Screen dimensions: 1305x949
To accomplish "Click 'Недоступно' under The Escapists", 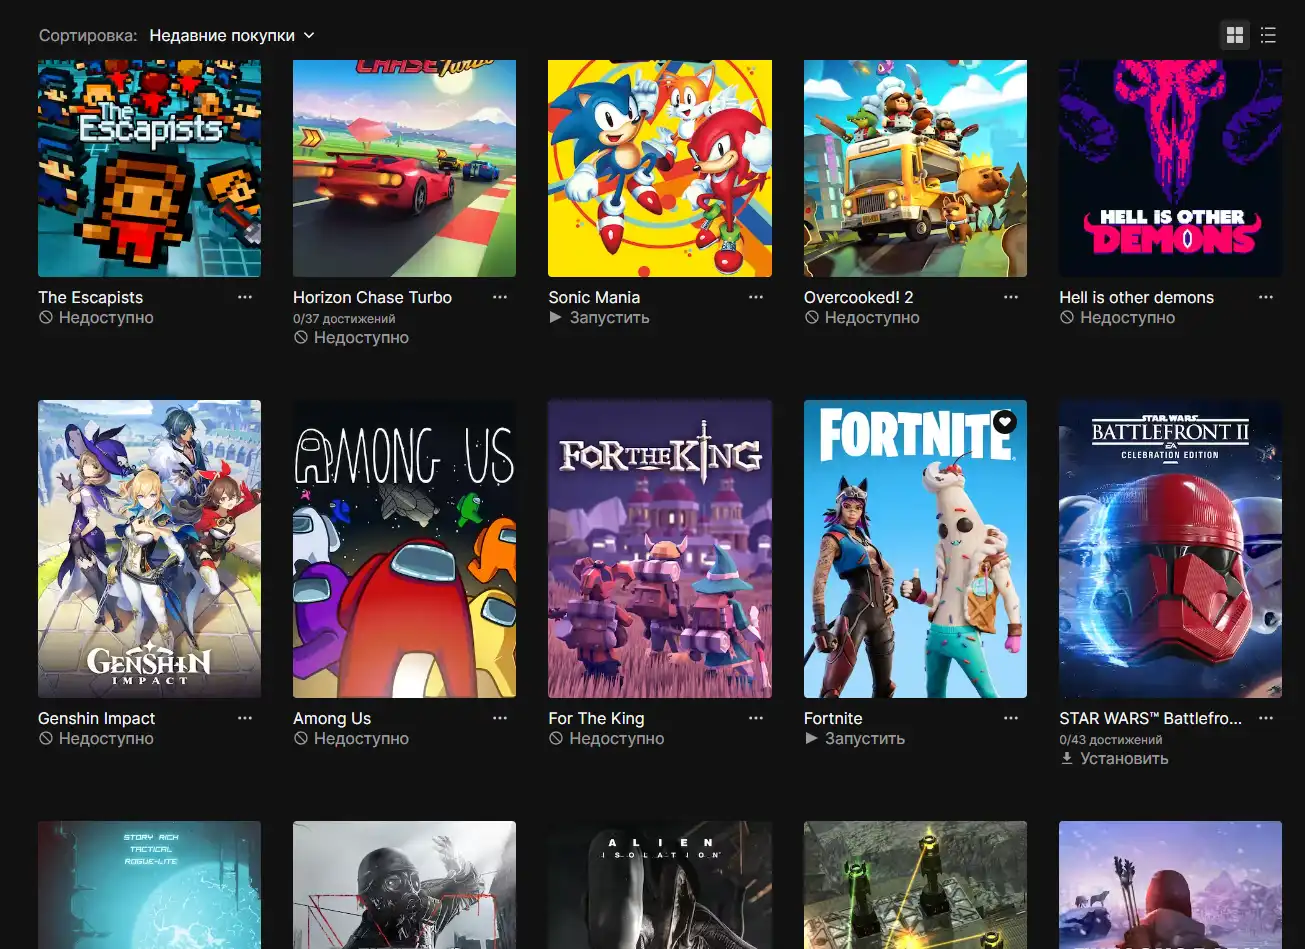I will pyautogui.click(x=96, y=318).
